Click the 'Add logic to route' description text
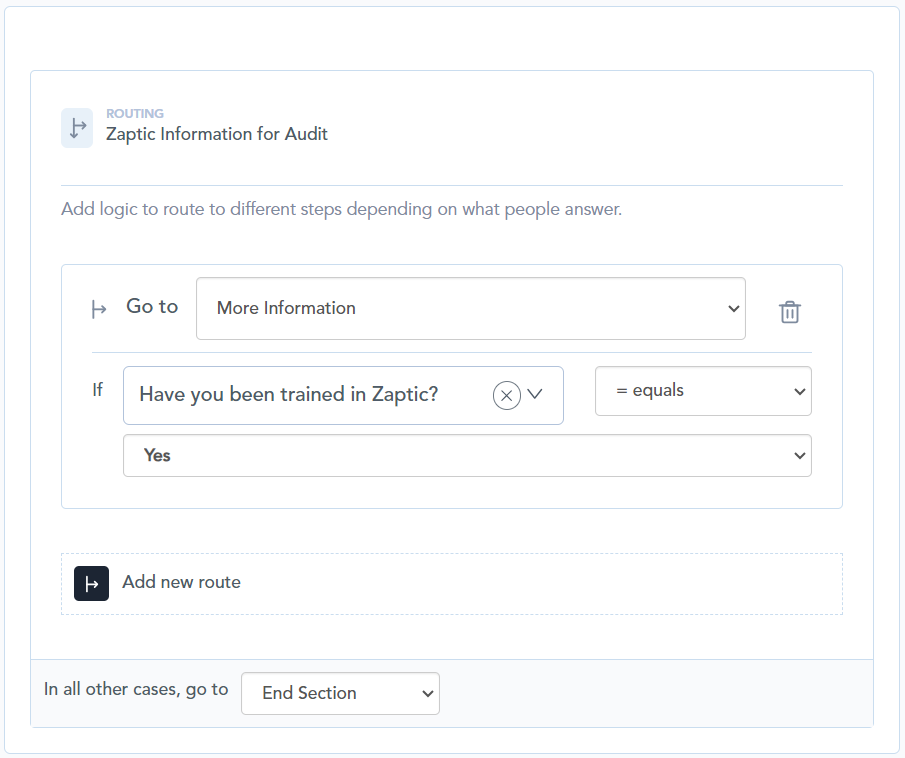 [341, 210]
